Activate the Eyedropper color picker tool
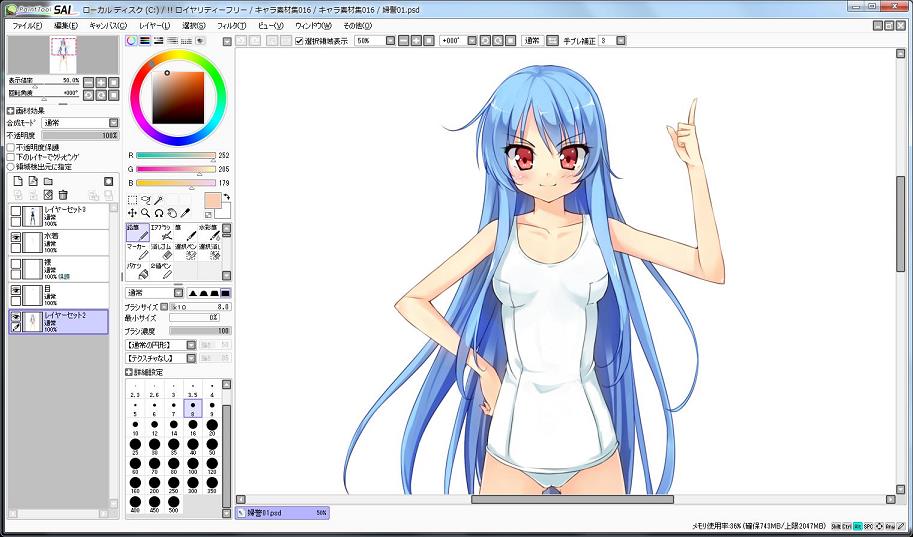913x537 pixels. tap(186, 212)
